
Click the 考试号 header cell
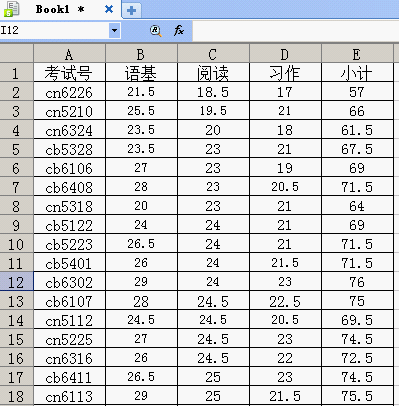click(69, 72)
